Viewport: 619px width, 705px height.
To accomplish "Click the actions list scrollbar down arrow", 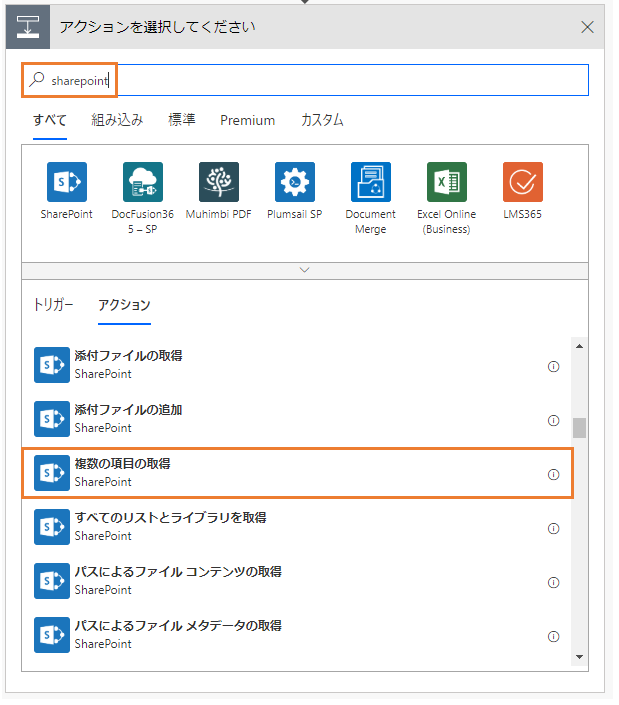I will click(579, 657).
